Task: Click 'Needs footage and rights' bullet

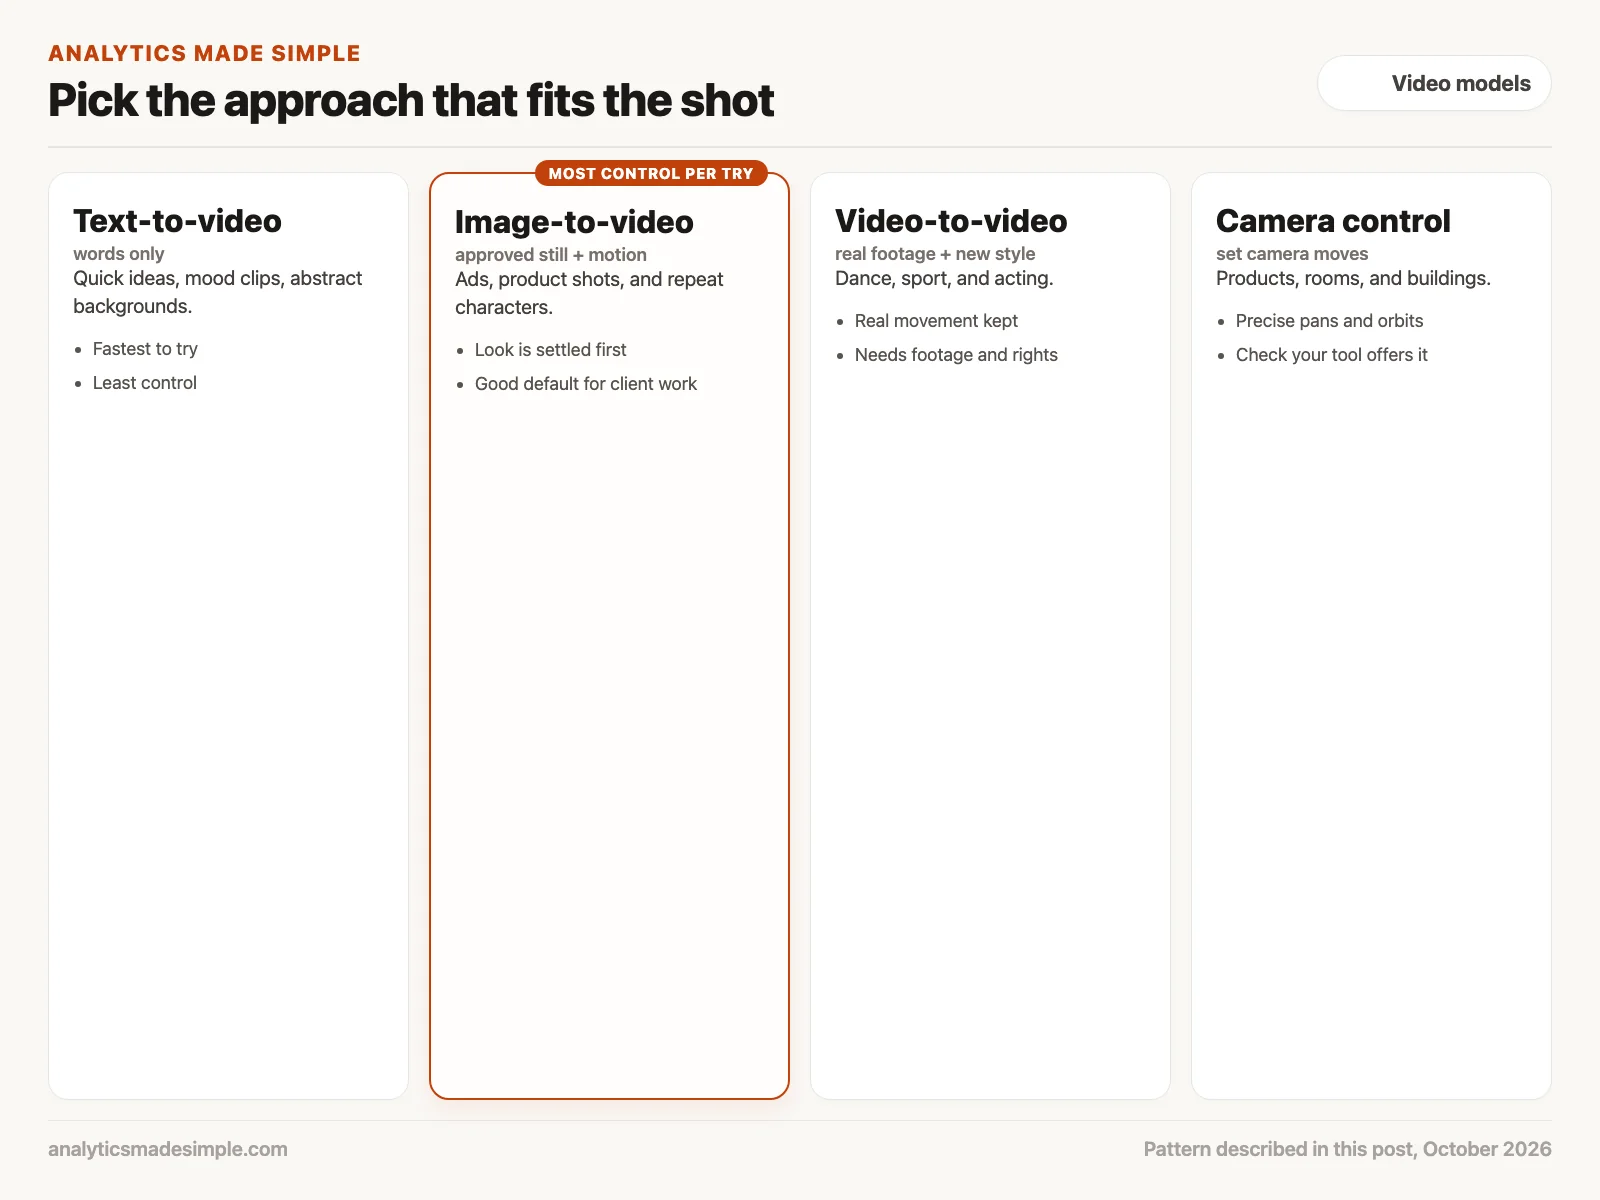Action: [956, 355]
